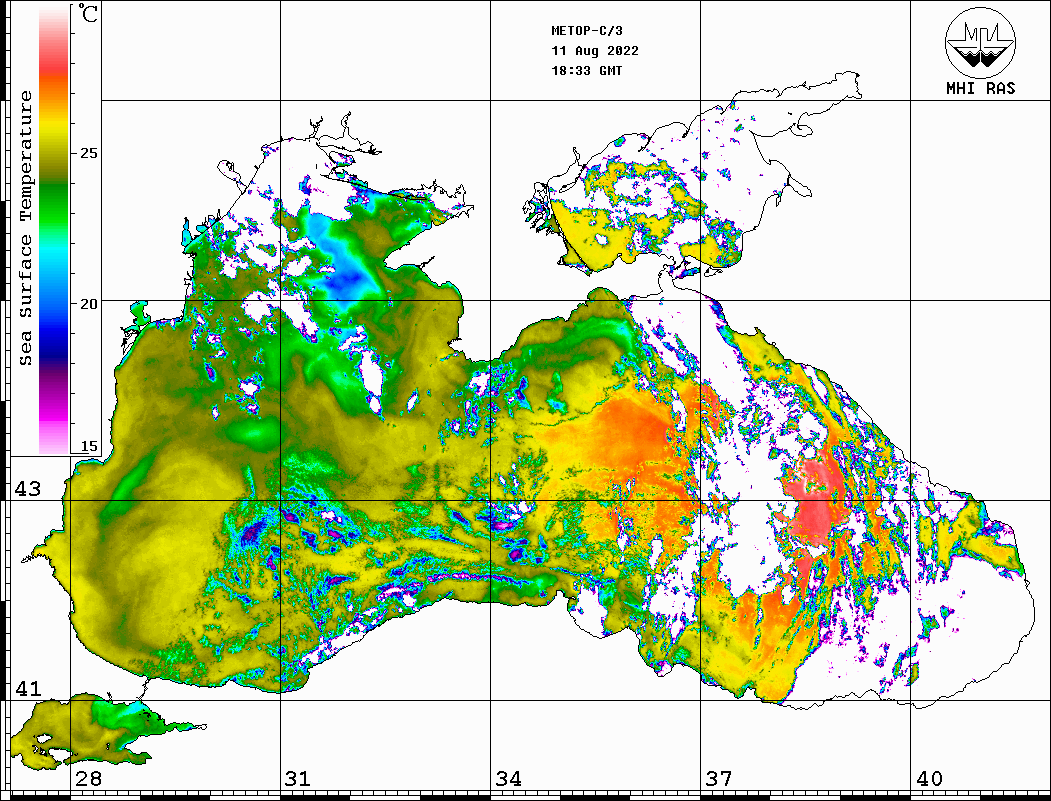This screenshot has width=1051, height=801.
Task: Click the longitude label 40
Action: 929,779
